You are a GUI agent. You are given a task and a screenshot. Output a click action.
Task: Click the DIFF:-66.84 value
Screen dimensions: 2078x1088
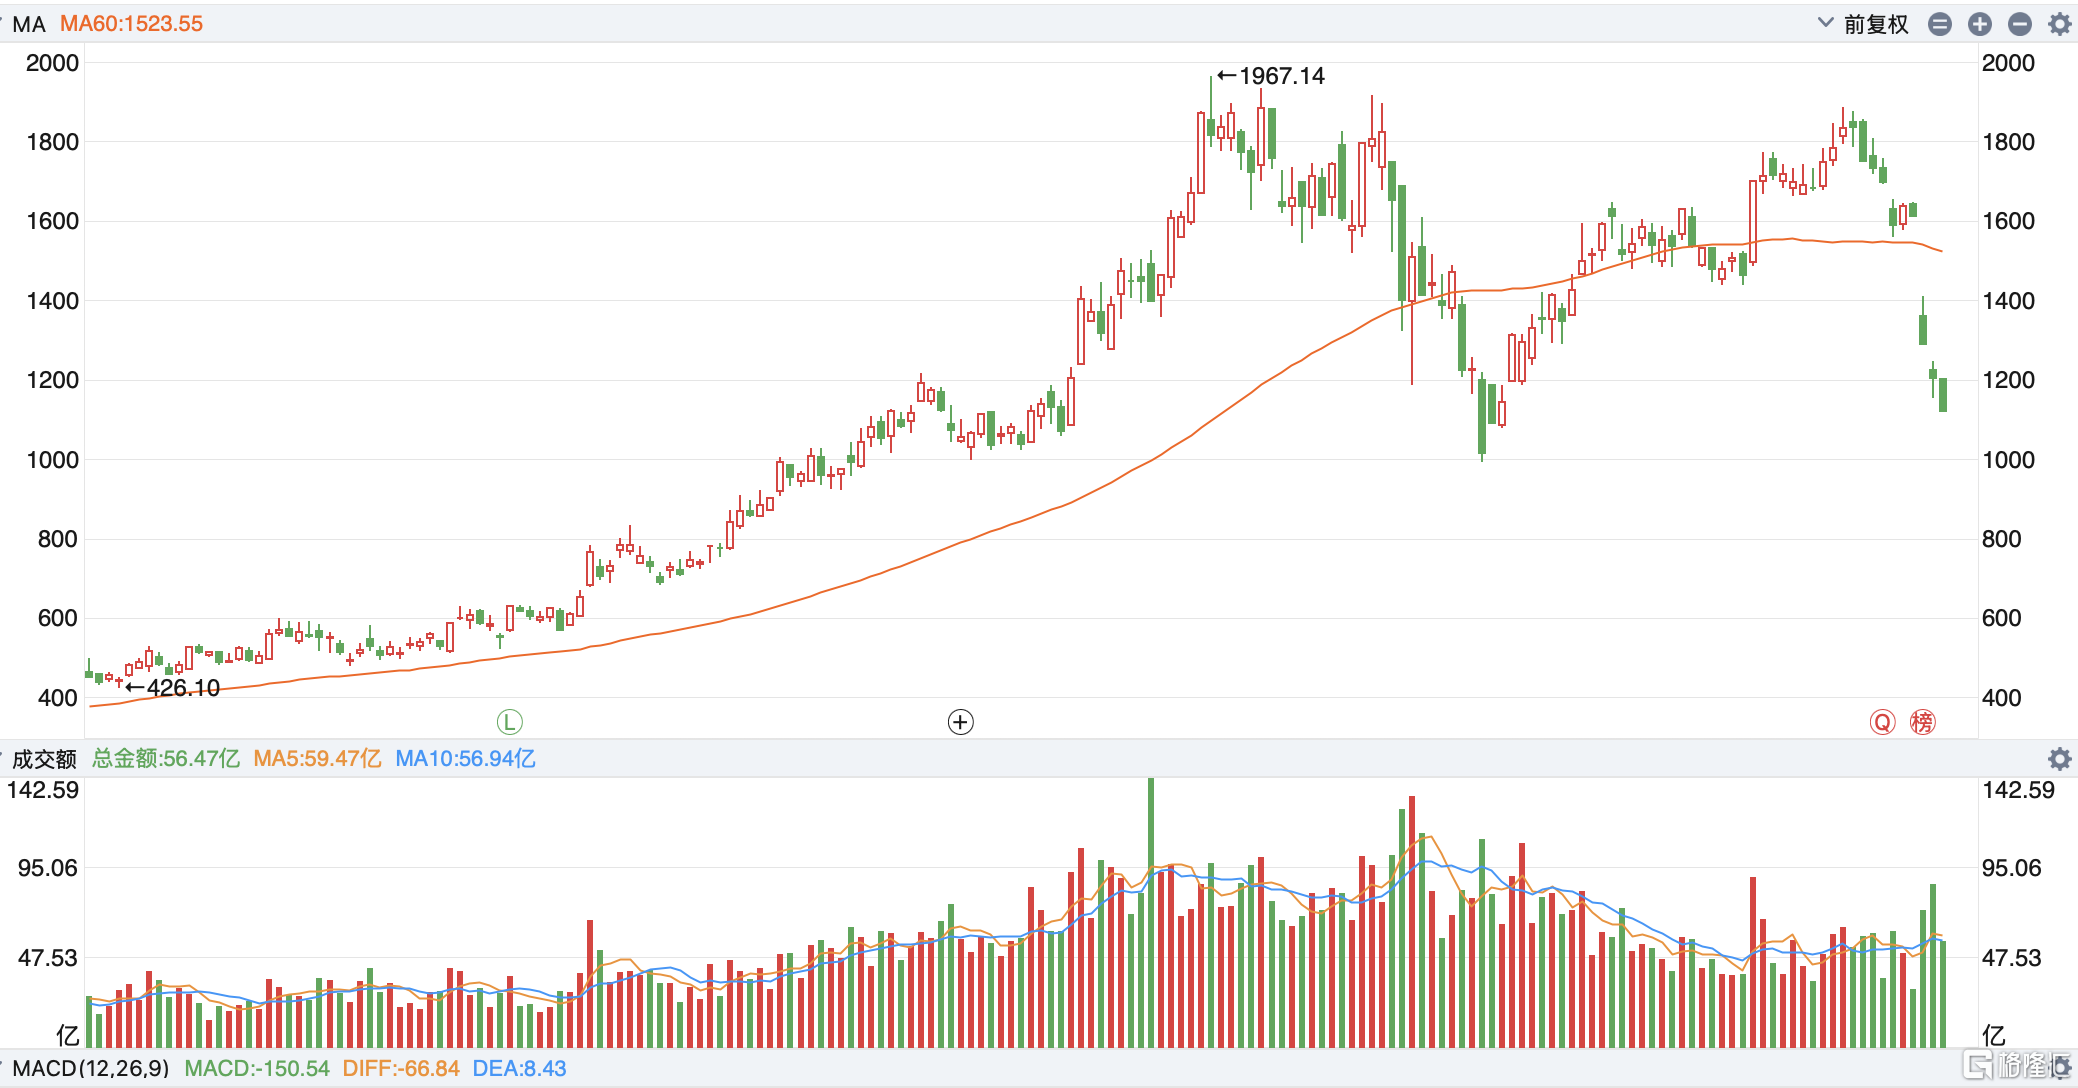401,1068
